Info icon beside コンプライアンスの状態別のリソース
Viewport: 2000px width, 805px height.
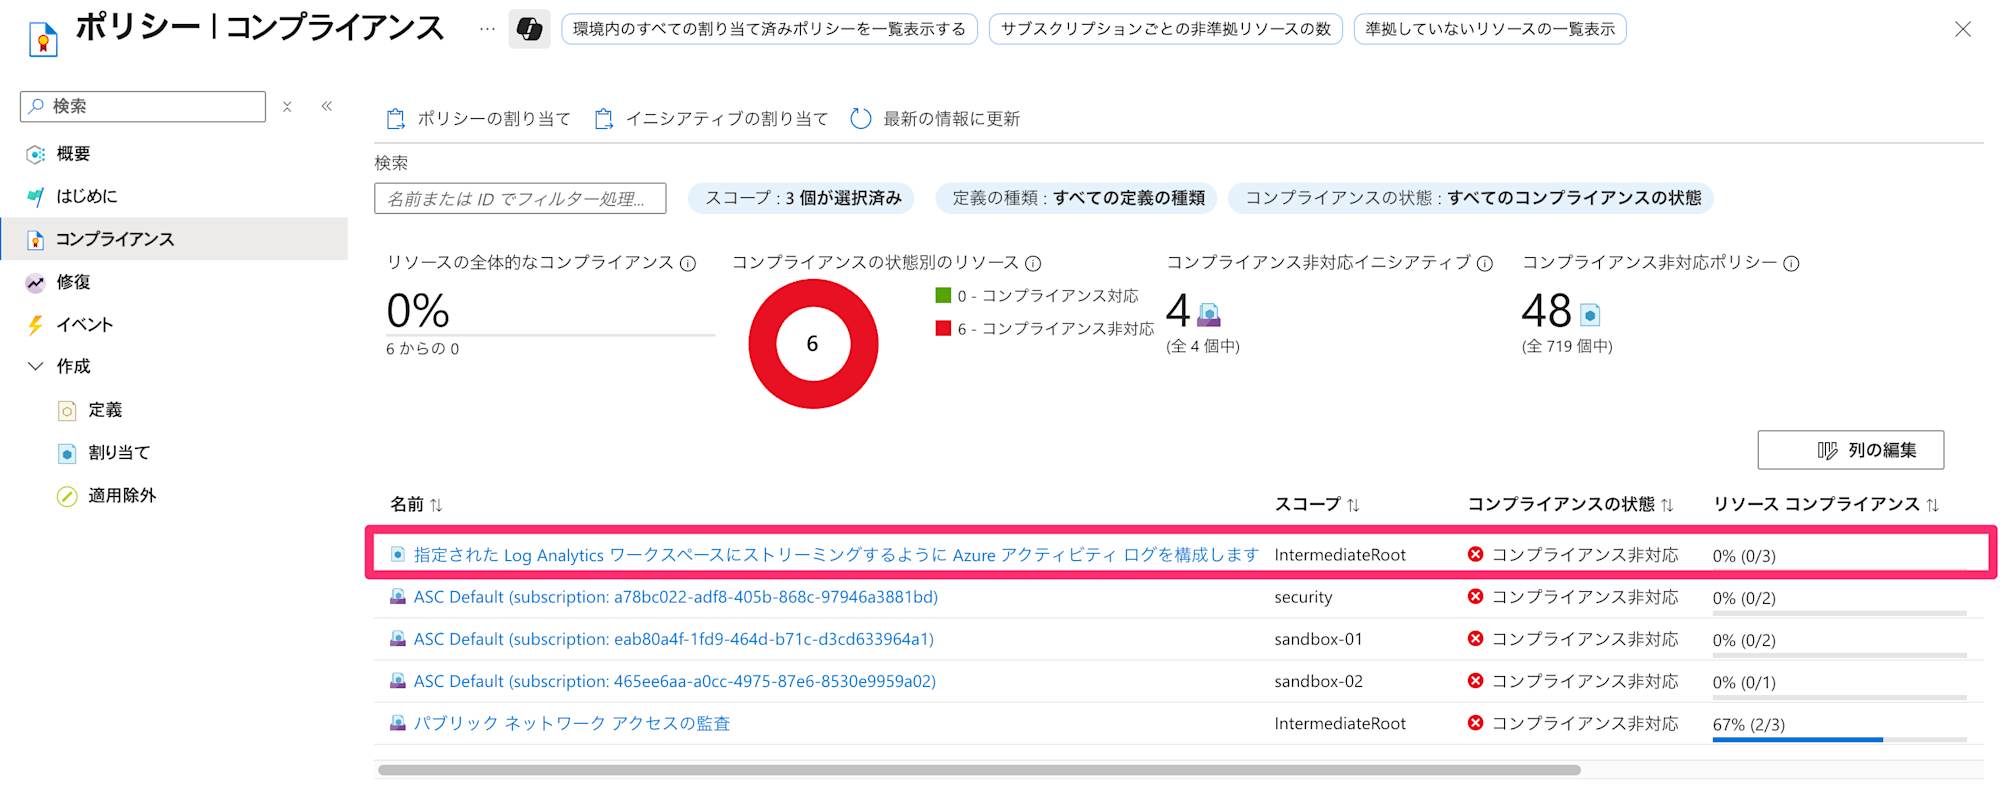tap(1033, 264)
